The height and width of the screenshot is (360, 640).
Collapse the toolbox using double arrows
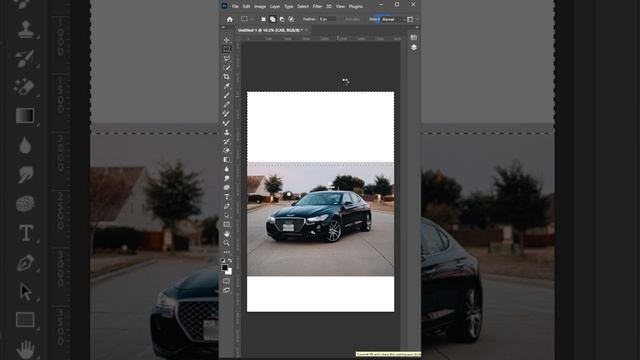tap(222, 27)
